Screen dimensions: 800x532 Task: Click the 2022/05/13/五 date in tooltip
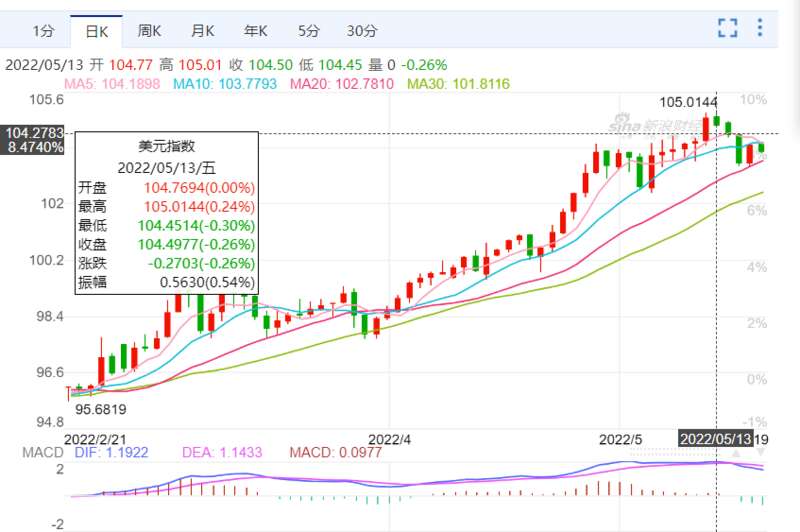(x=166, y=168)
